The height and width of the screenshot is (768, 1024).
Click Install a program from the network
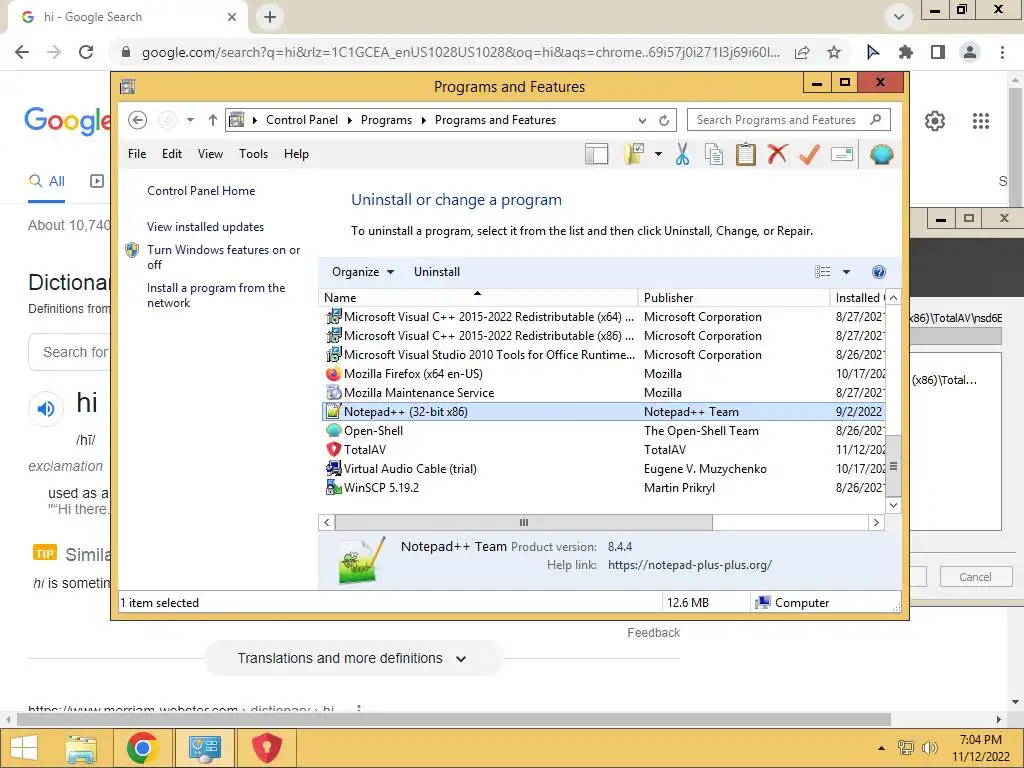(216, 295)
